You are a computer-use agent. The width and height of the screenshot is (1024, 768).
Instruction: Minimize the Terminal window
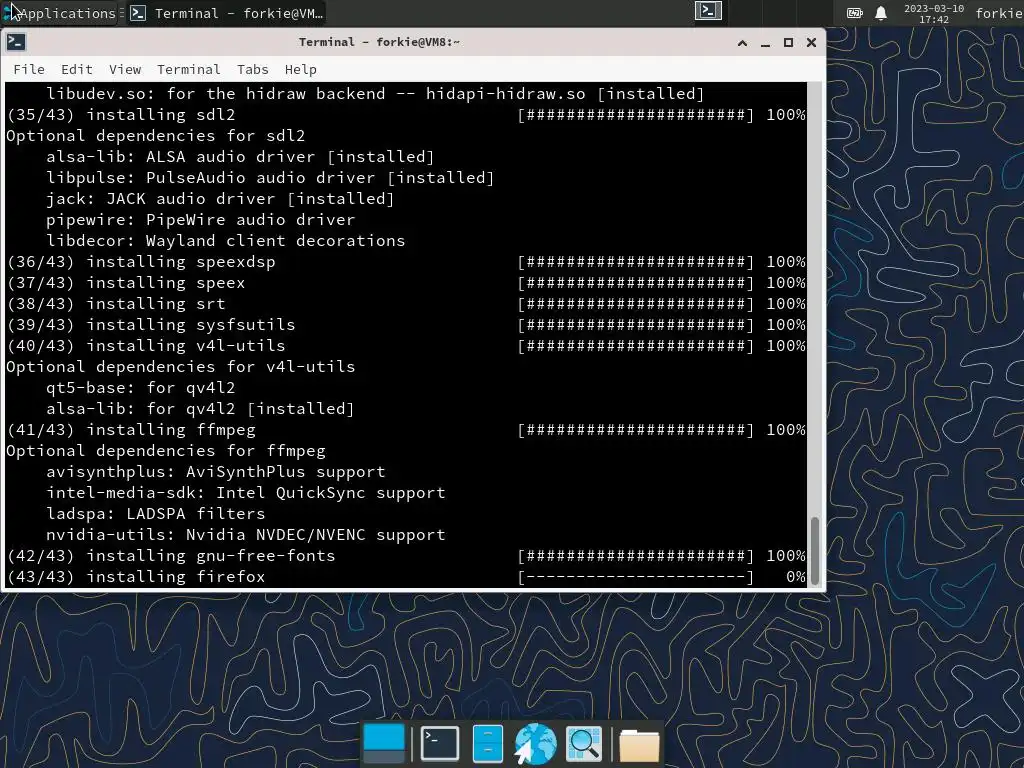click(x=765, y=42)
